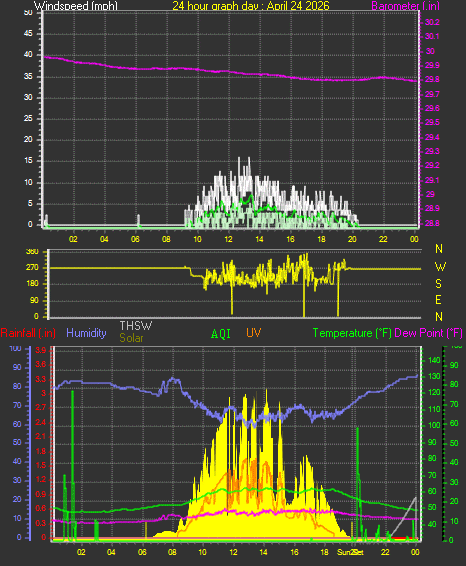
Task: Click the '270' wind direction axis value
Action: (x=32, y=267)
